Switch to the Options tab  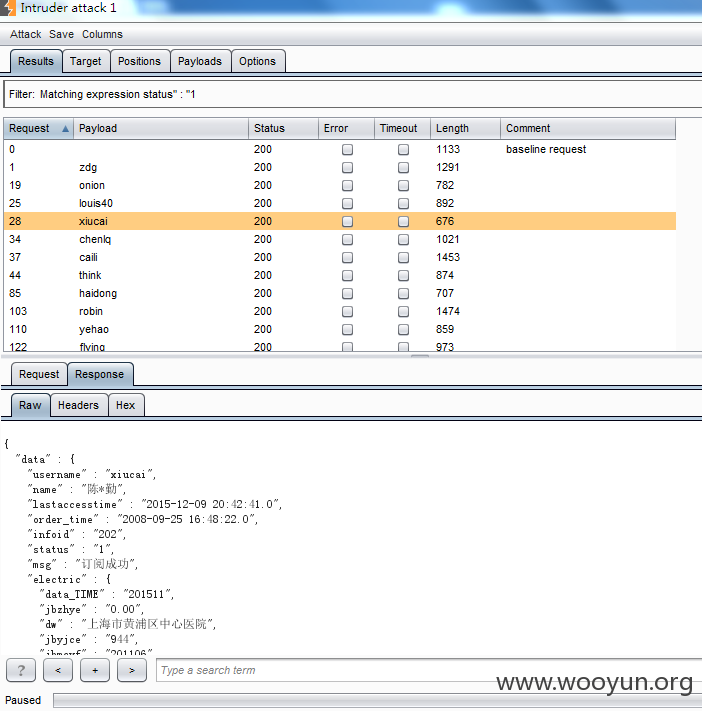pyautogui.click(x=258, y=61)
